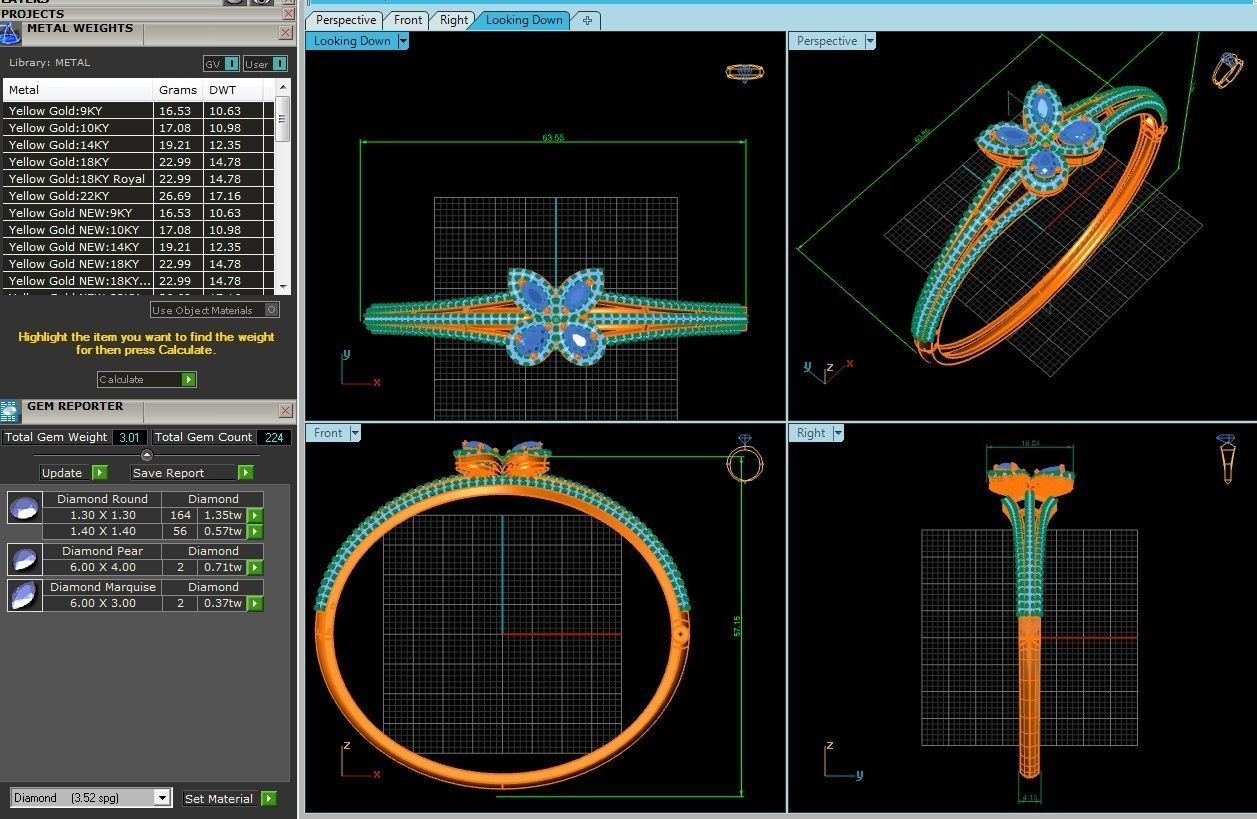Click metal list scrollbar up arrow
Image resolution: width=1257 pixels, height=819 pixels.
pyautogui.click(x=283, y=88)
